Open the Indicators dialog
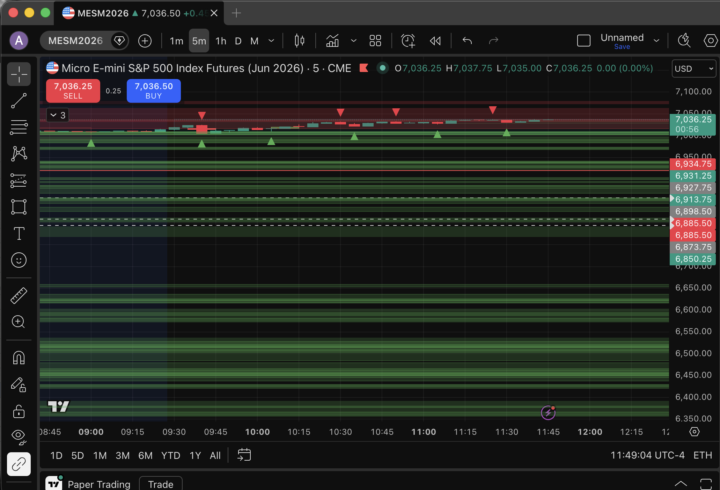Screen dimensions: 720x490 click(332, 41)
